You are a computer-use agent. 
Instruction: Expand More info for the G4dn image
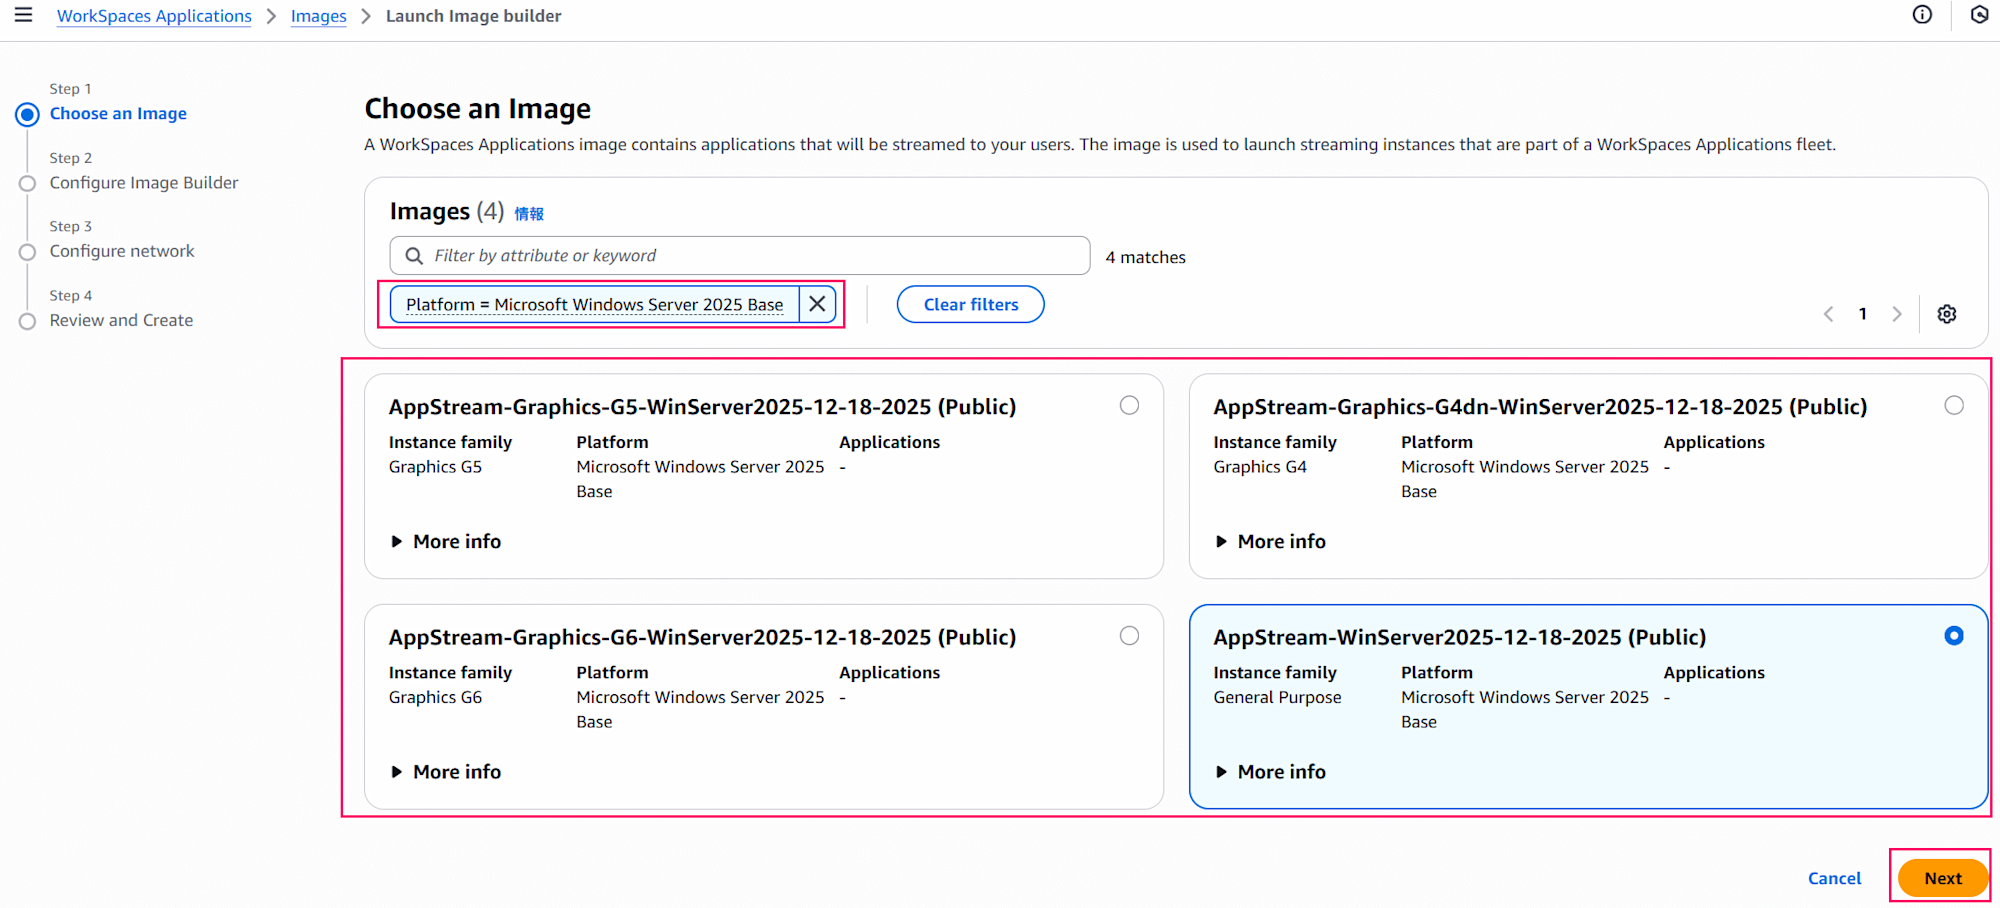(x=1270, y=541)
